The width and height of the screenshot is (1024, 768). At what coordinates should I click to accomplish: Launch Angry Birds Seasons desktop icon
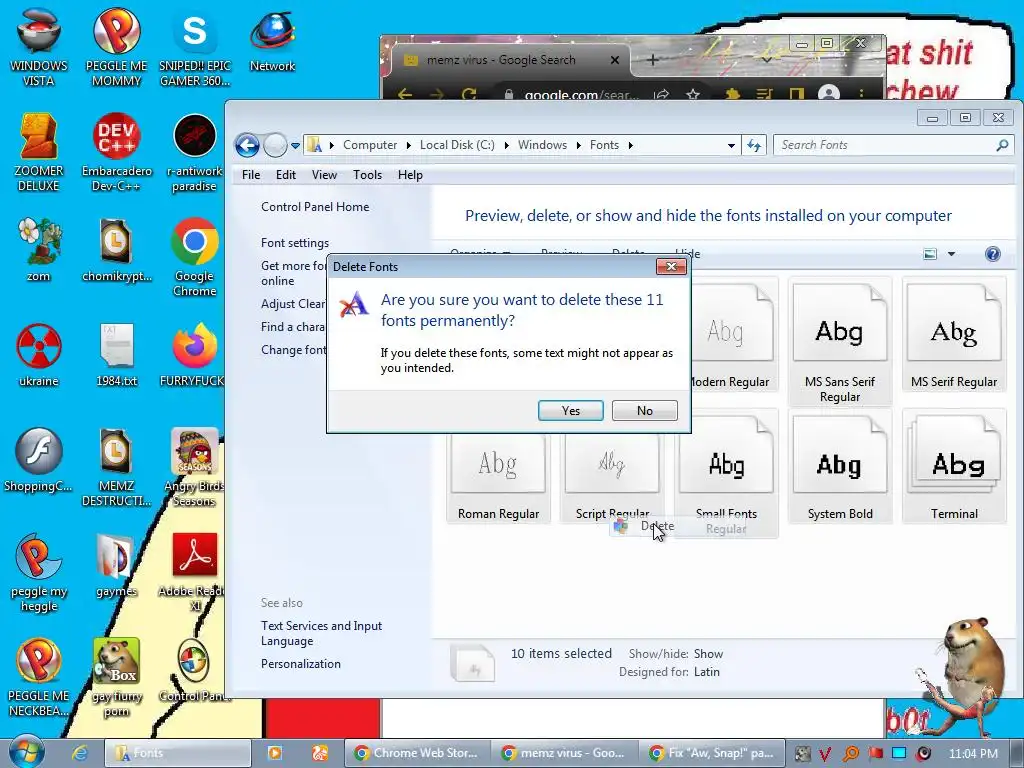coord(195,467)
